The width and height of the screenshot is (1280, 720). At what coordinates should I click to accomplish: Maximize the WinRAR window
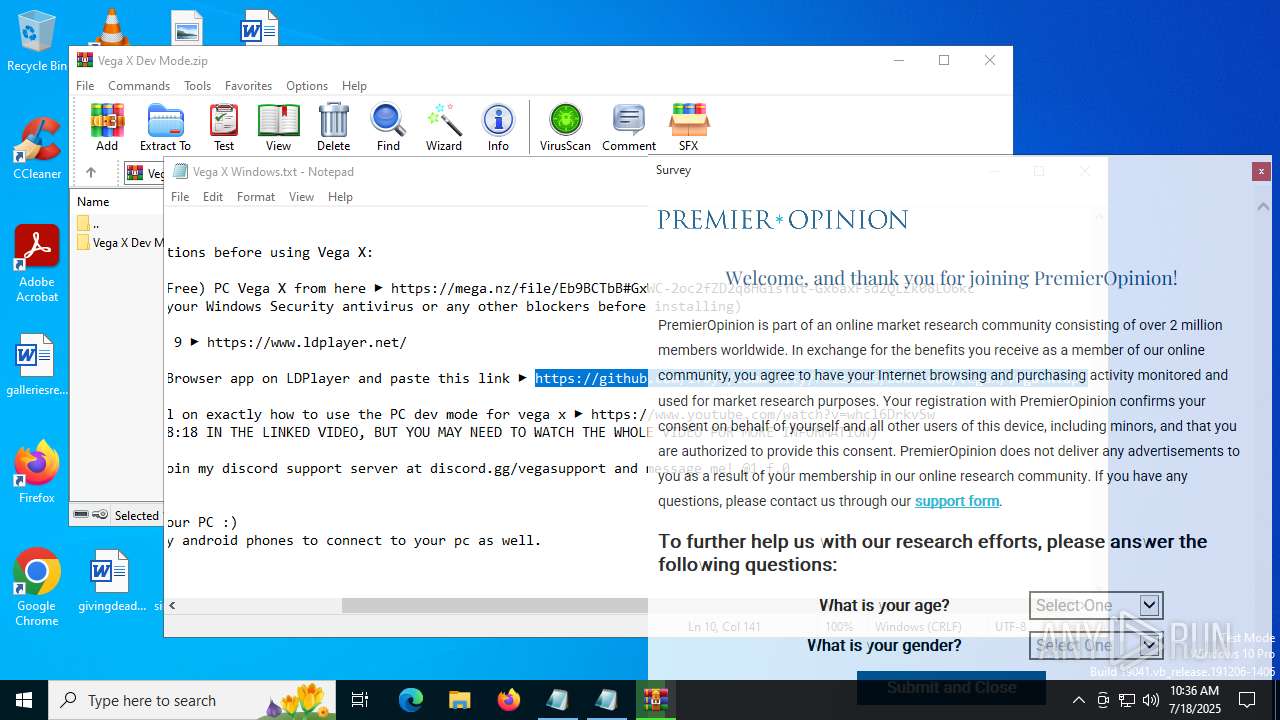click(943, 60)
